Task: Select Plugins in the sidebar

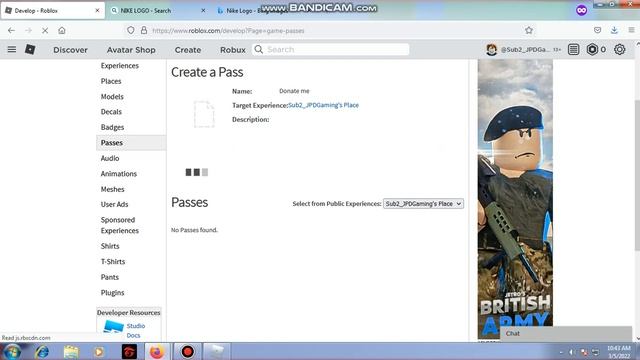Action: tap(112, 293)
